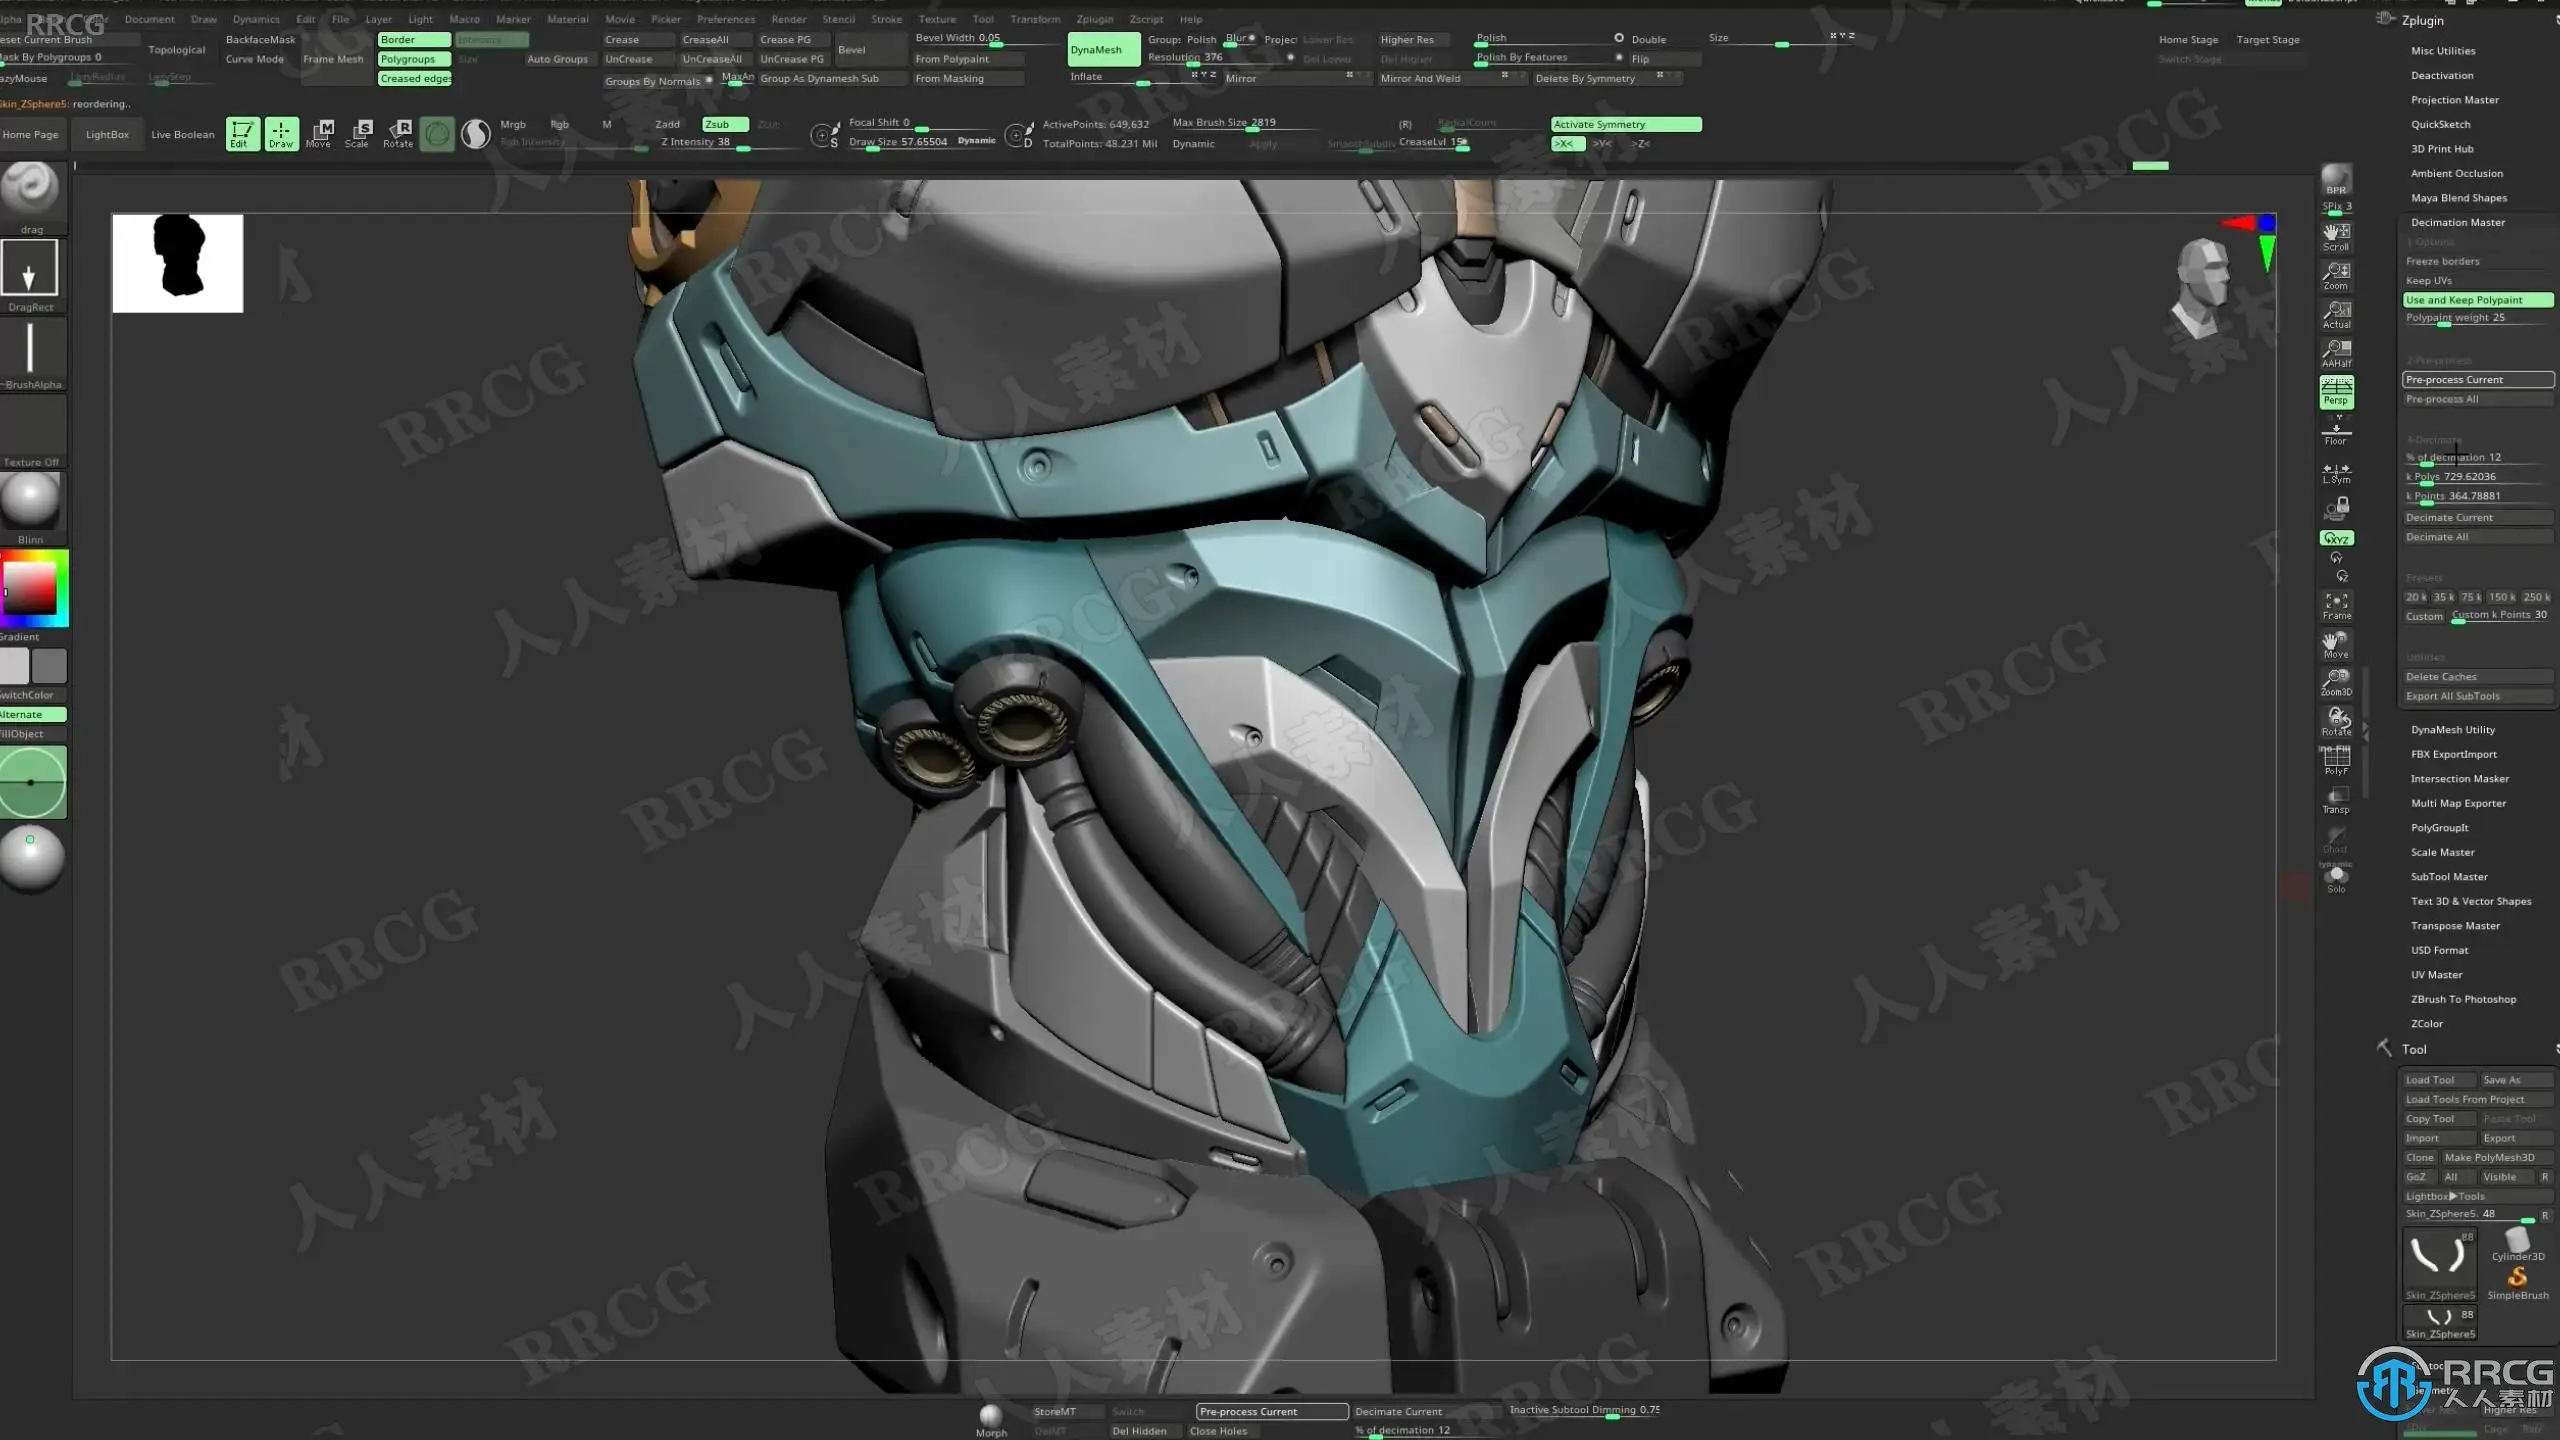This screenshot has width=2560, height=1440.
Task: Expand the SubTool Master section
Action: (2448, 876)
